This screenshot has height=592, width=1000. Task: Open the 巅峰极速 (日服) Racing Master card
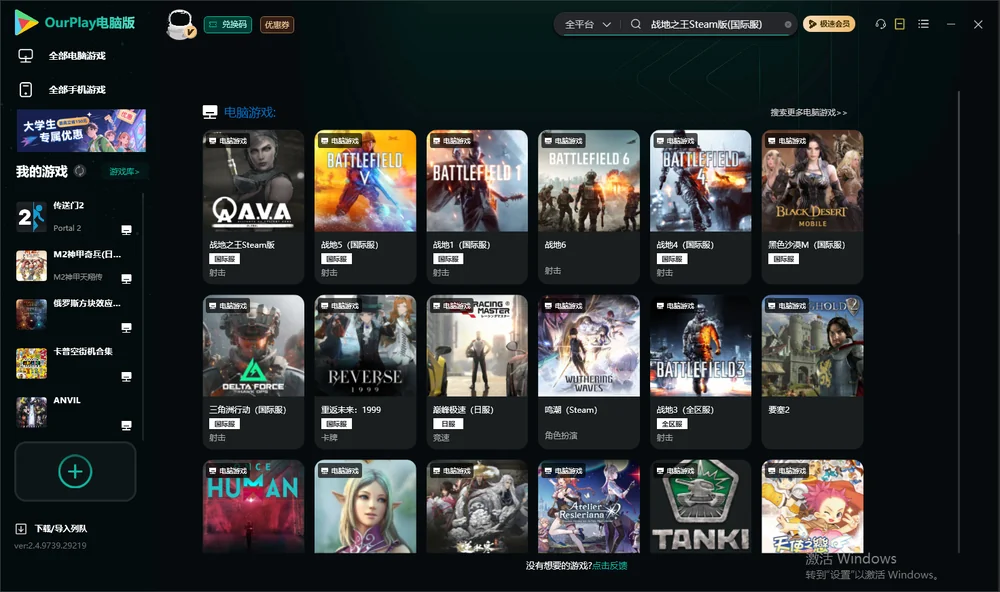point(477,372)
